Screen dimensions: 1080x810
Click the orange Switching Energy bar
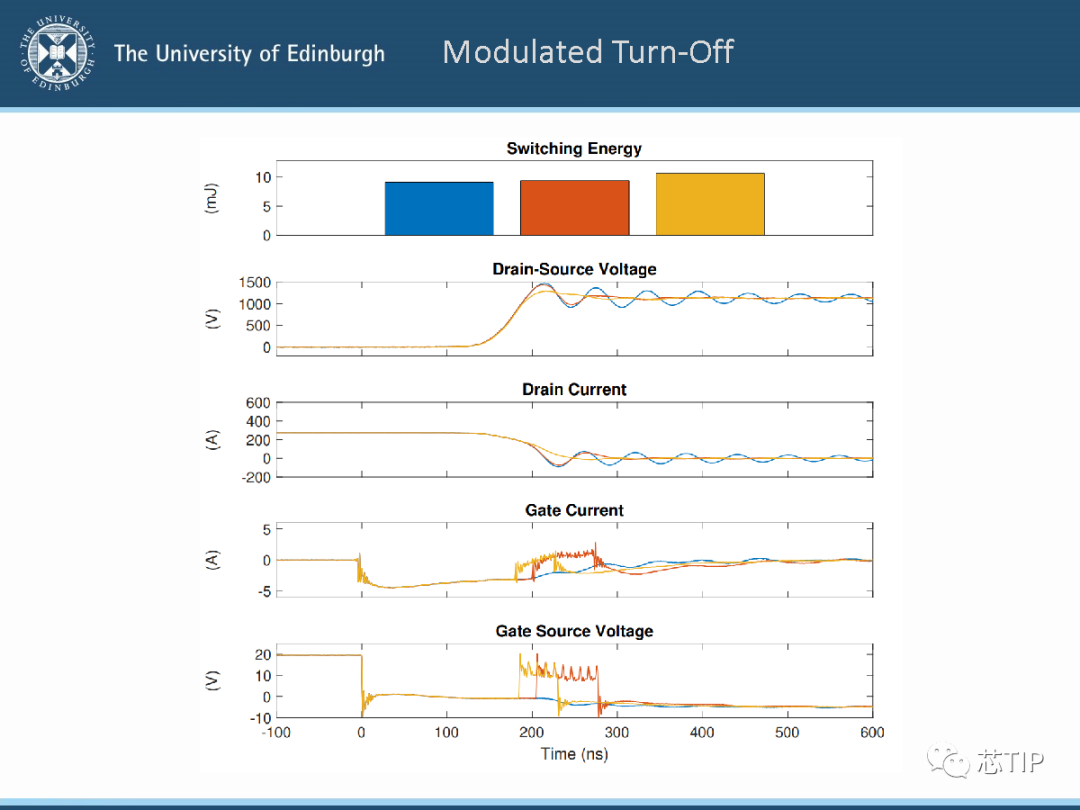pos(574,208)
